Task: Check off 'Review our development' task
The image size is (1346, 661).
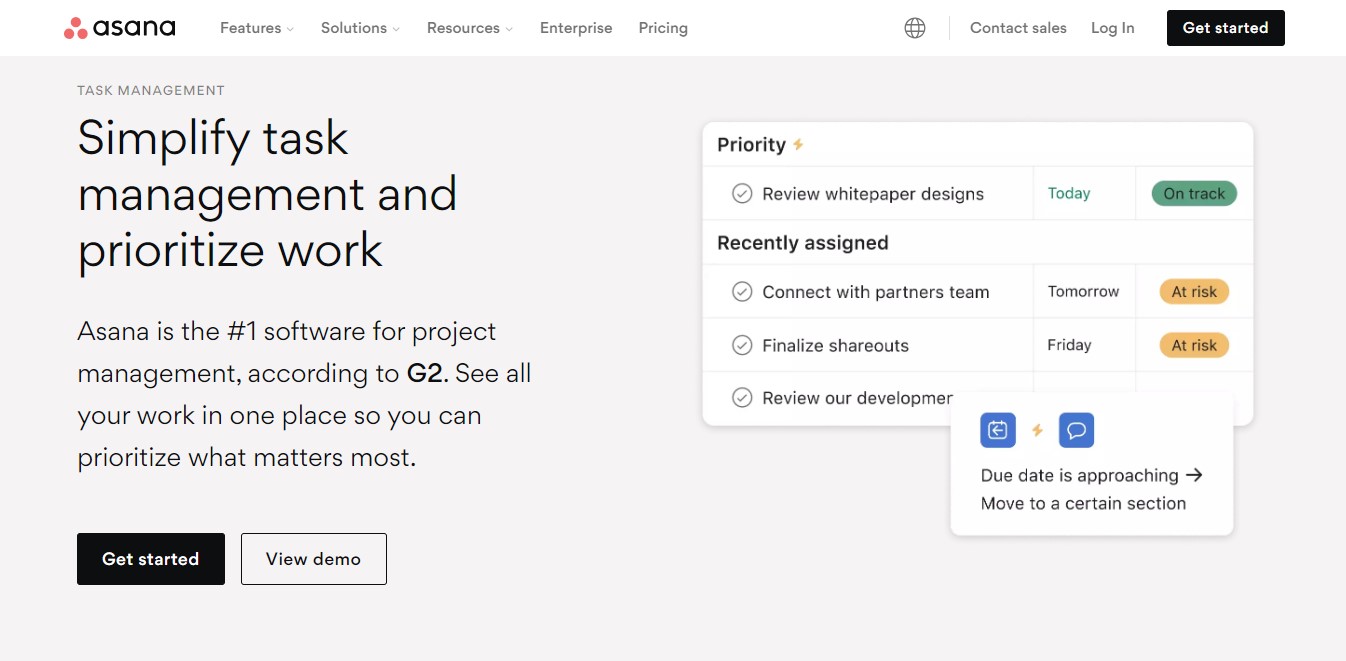Action: tap(742, 398)
